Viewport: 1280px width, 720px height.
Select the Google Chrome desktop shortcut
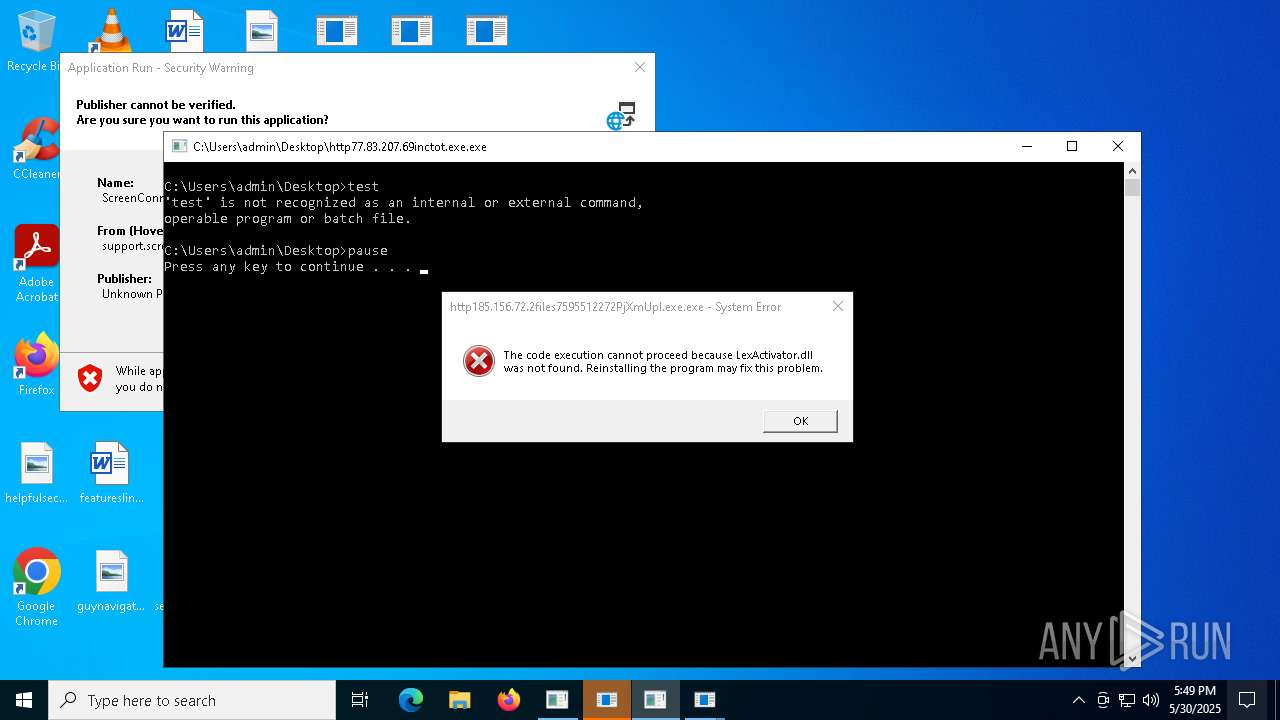click(x=36, y=588)
